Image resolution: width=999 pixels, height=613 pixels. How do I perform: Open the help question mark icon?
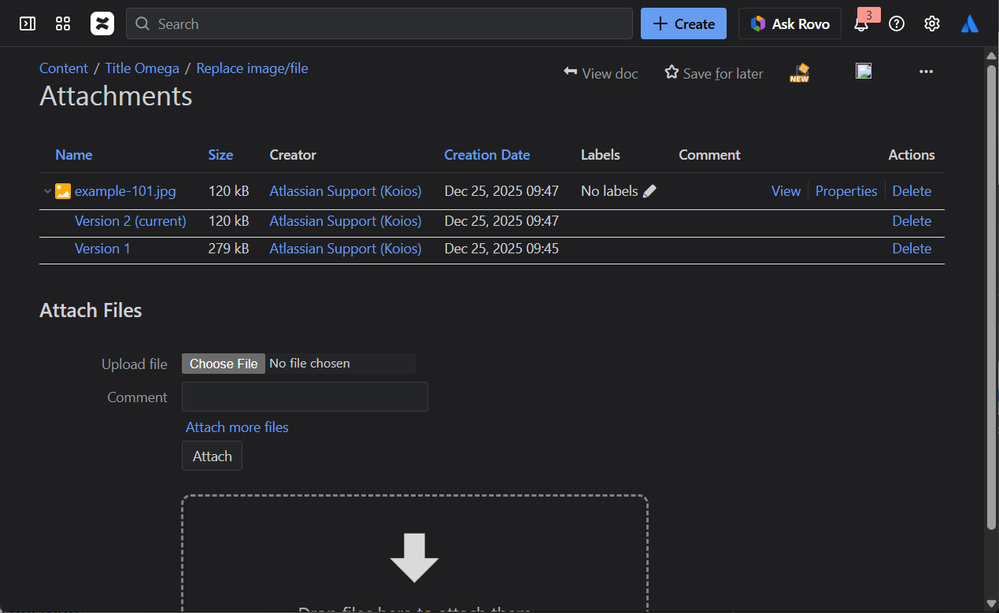coord(897,24)
